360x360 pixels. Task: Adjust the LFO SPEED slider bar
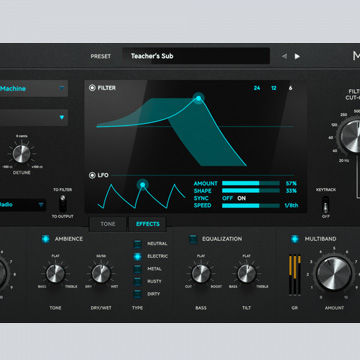(251, 206)
